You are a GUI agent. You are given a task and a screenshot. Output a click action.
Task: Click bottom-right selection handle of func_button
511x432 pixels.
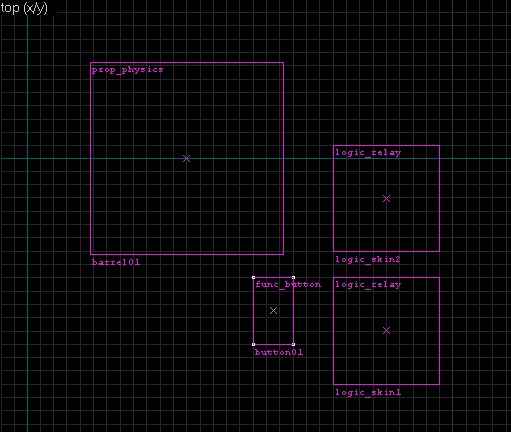pos(293,344)
